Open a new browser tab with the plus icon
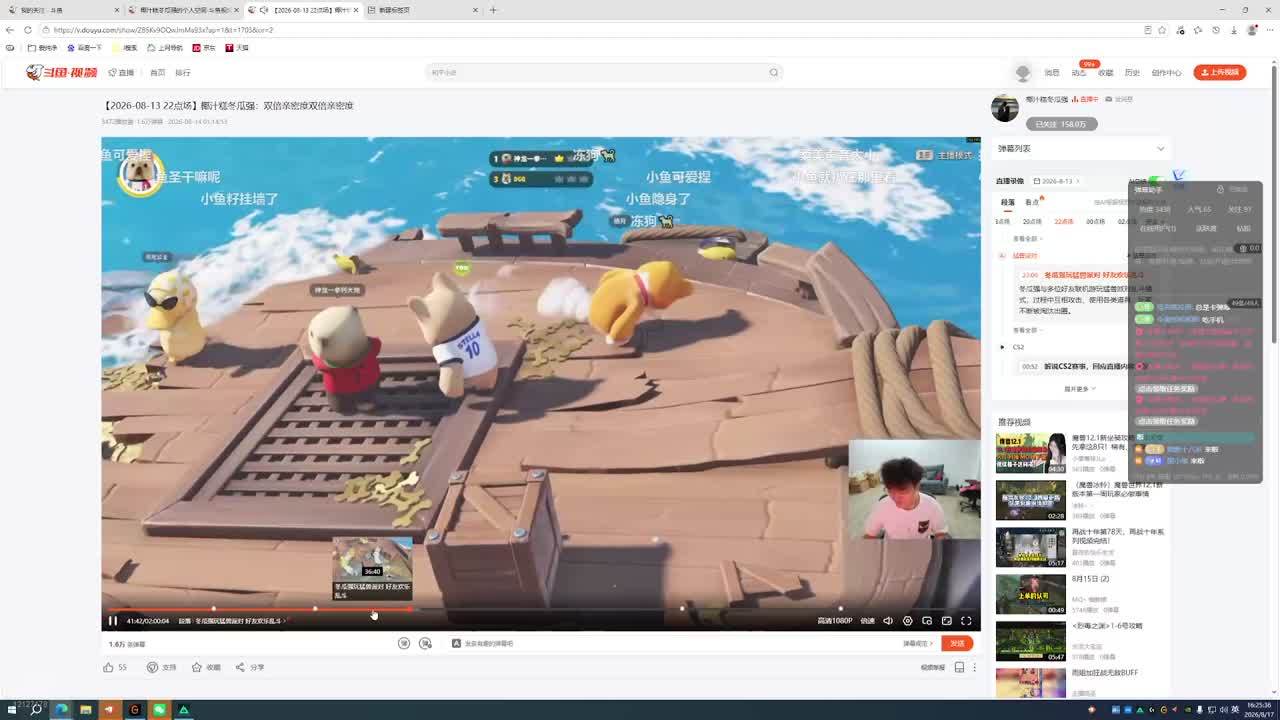The height and width of the screenshot is (720, 1280). 493,10
